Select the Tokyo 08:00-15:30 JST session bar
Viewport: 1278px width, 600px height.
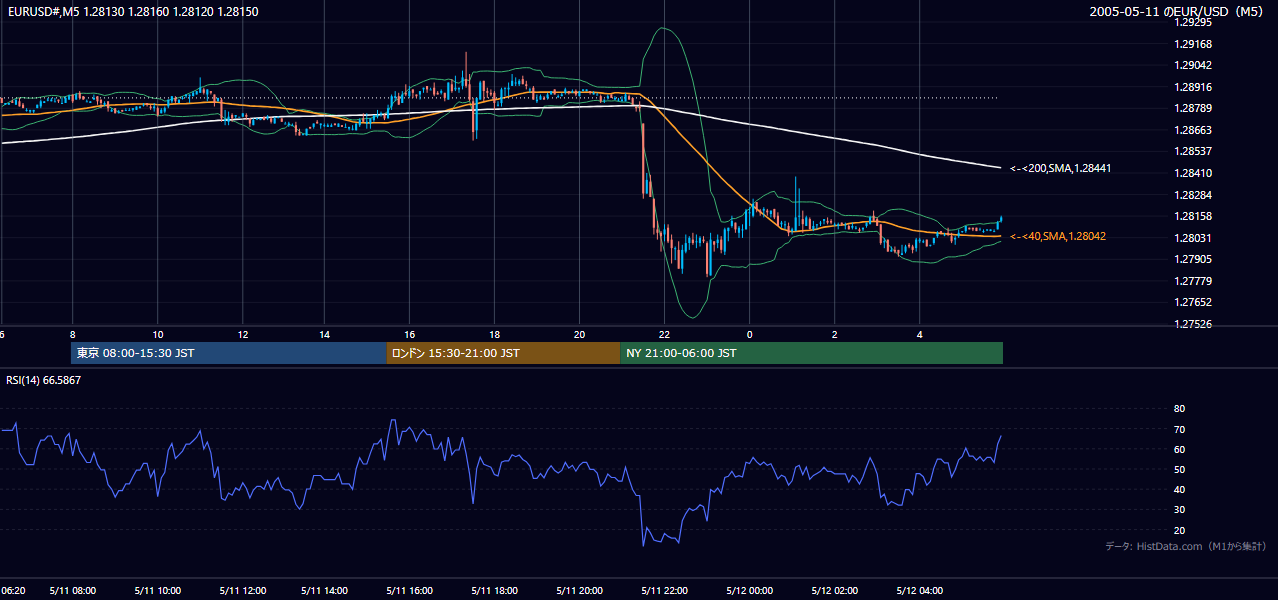[229, 353]
